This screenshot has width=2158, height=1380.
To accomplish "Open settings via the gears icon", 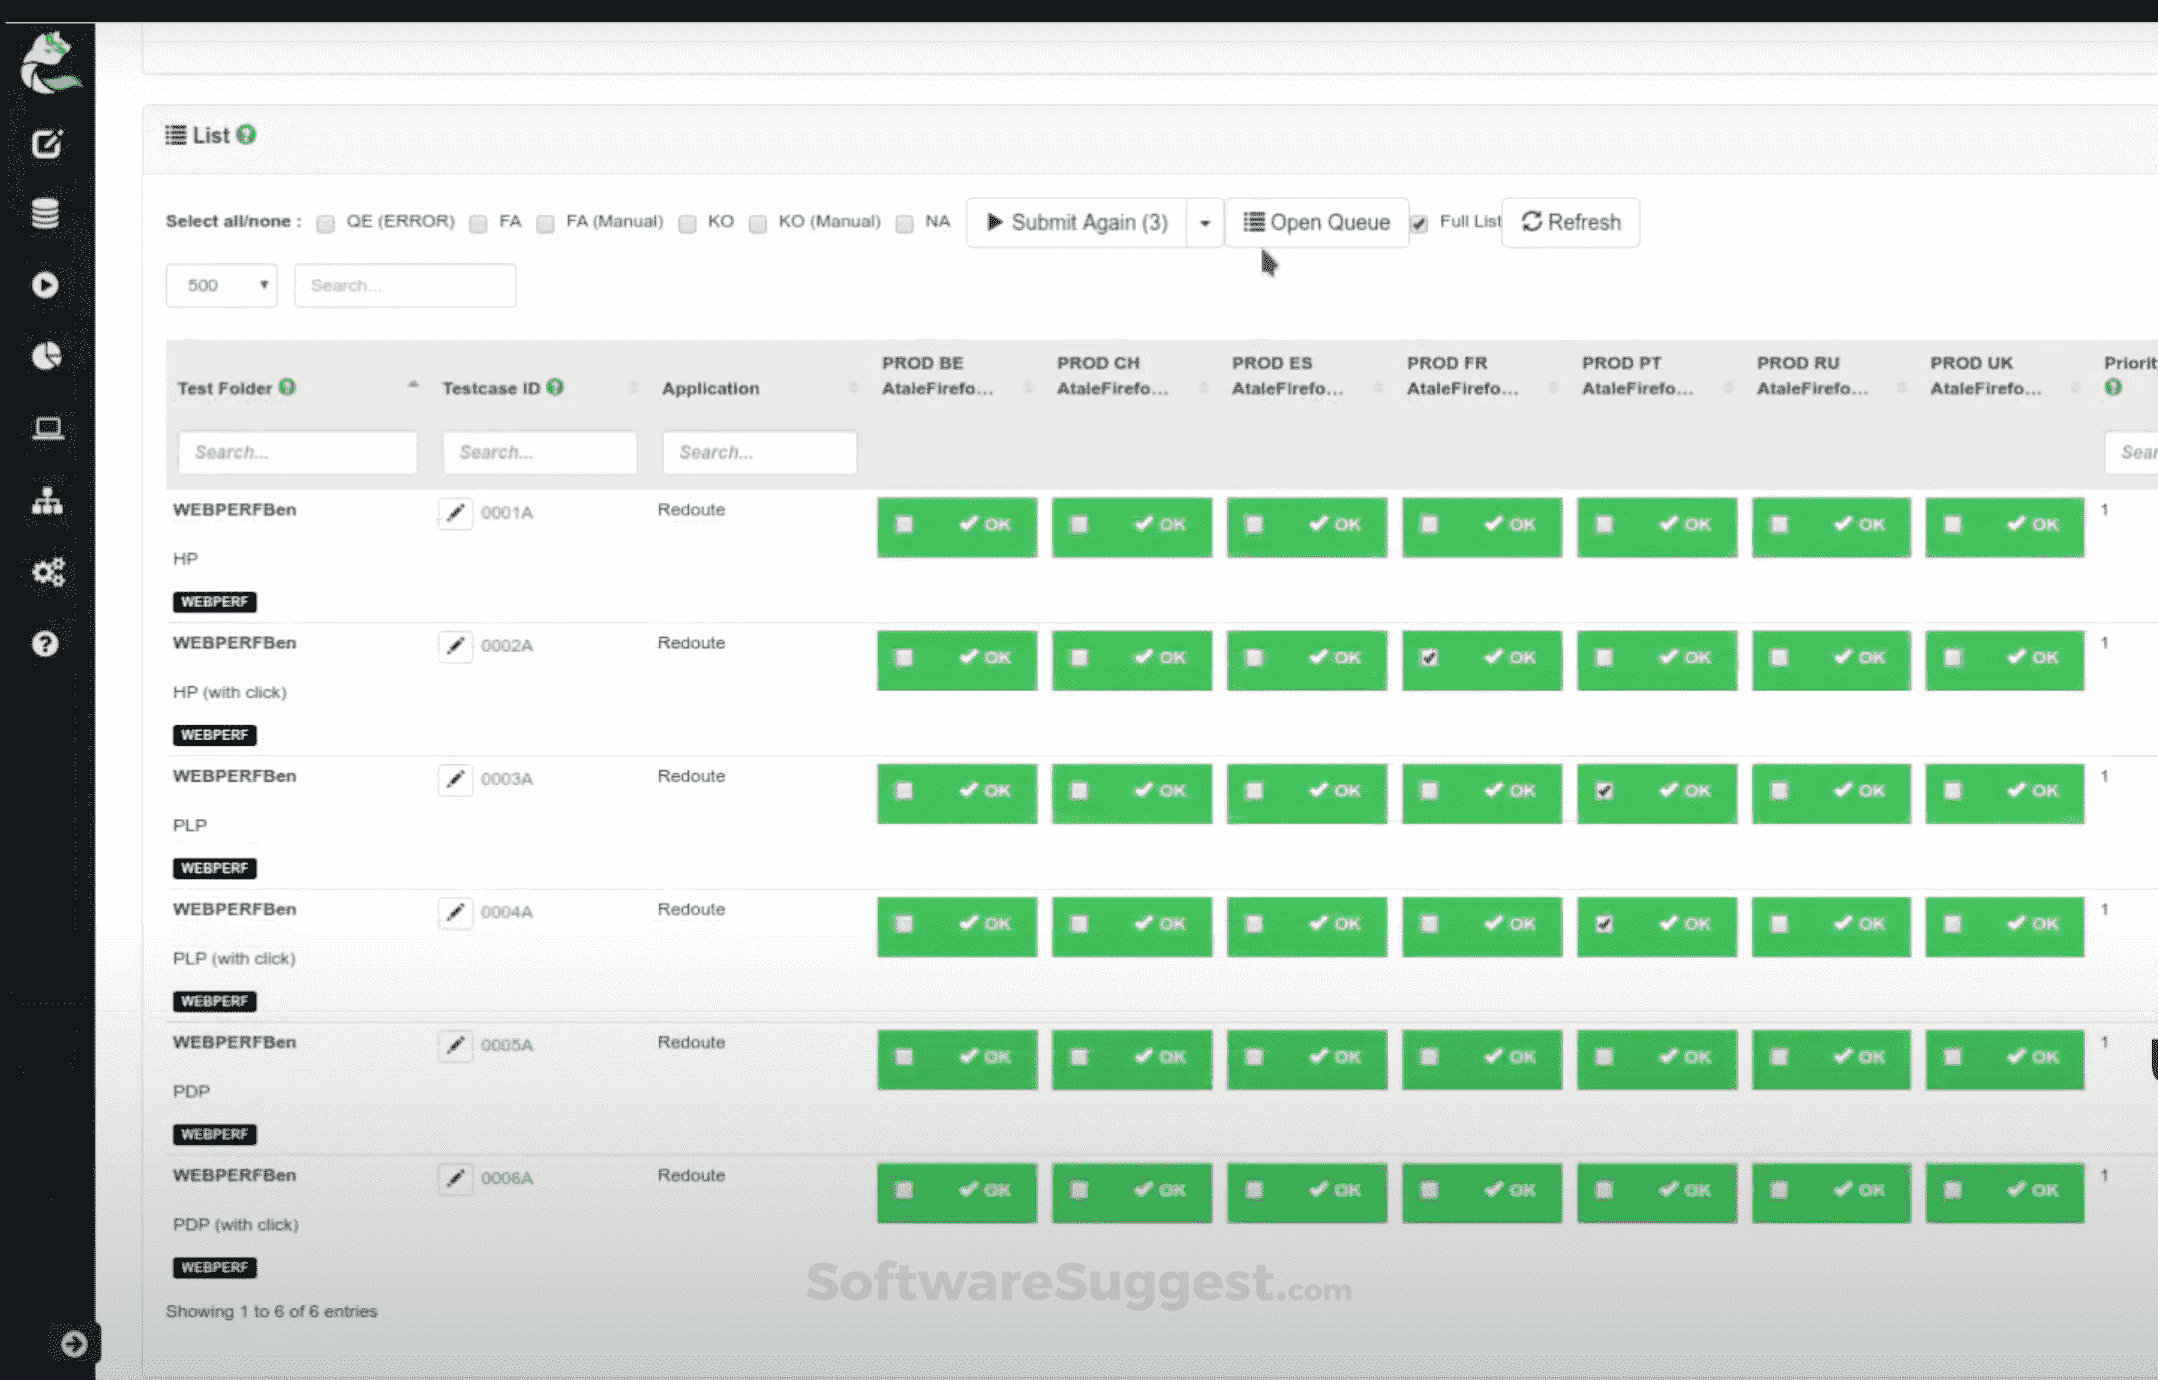I will 46,572.
